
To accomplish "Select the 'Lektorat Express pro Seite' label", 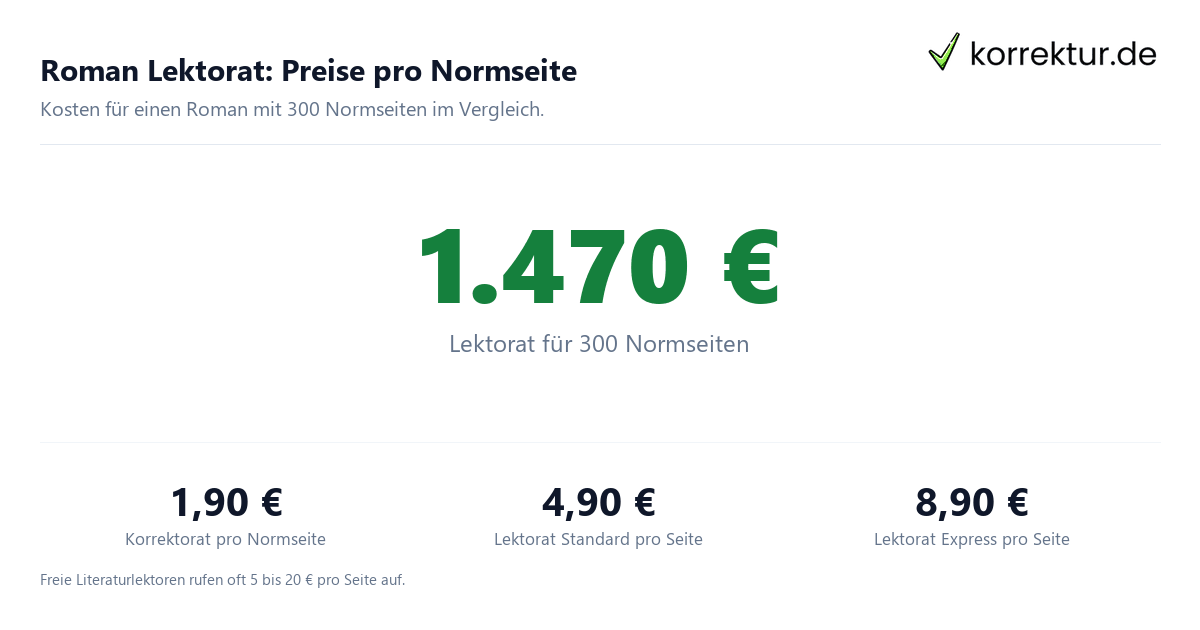I will click(x=972, y=539).
